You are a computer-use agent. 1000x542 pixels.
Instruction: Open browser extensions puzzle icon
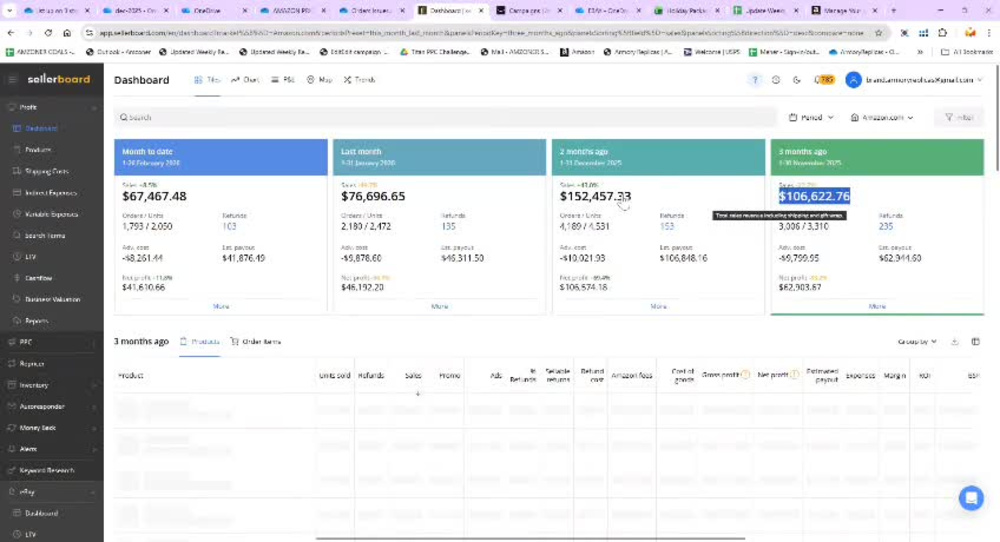tap(943, 33)
